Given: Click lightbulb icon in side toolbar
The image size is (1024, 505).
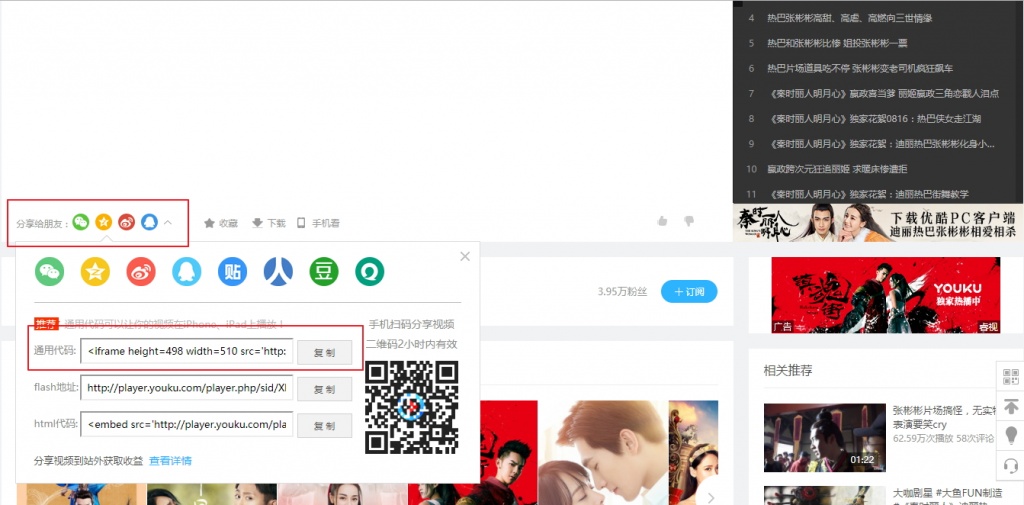Looking at the screenshot, I should click(x=1011, y=435).
